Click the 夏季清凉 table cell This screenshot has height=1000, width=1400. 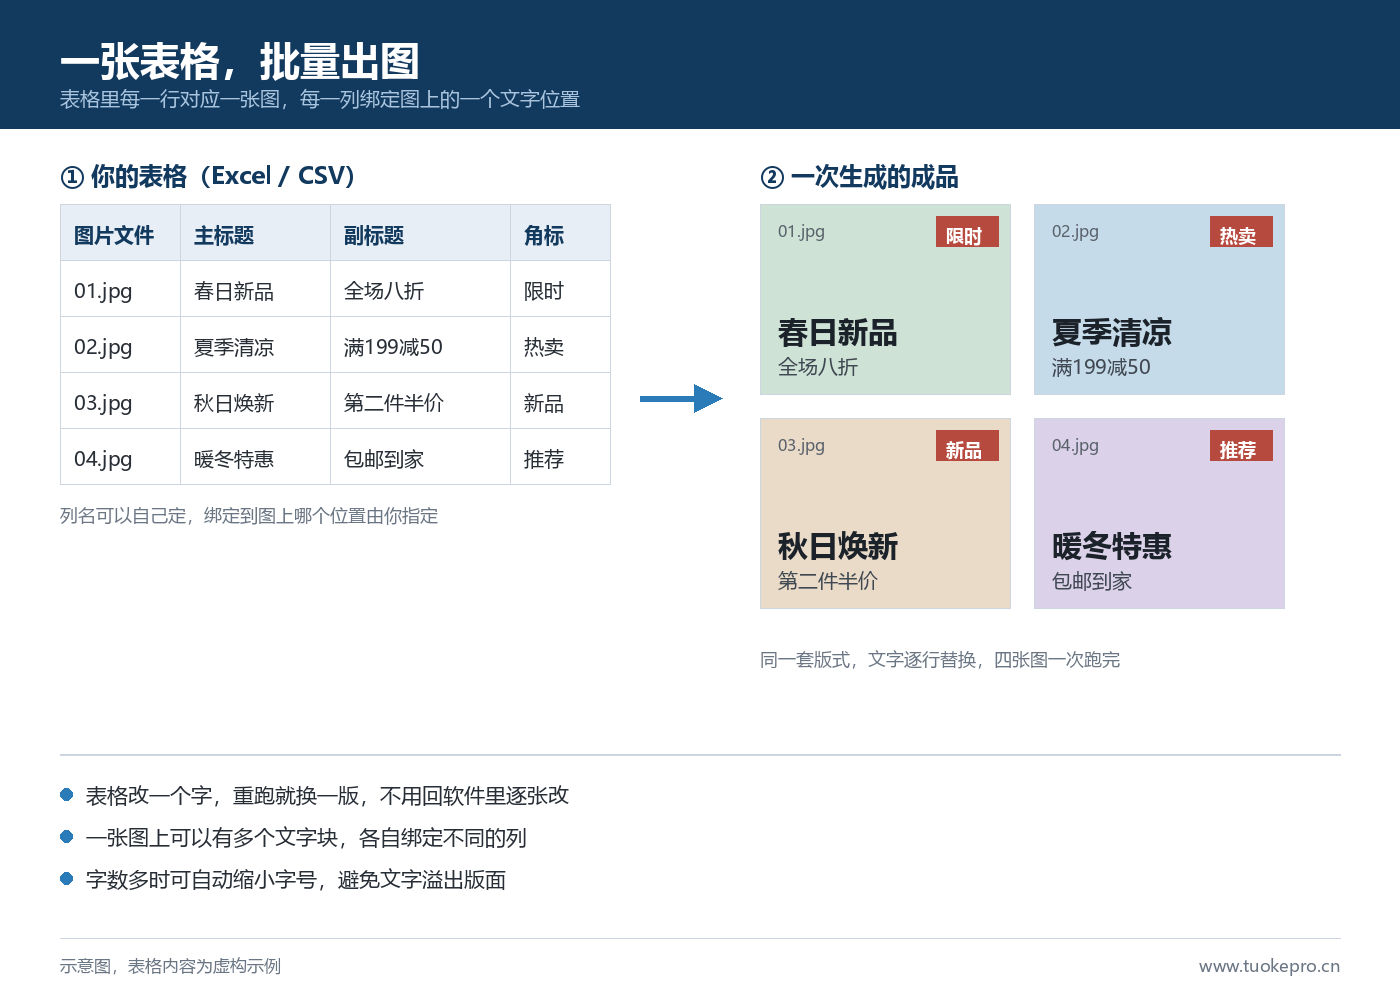(x=256, y=345)
